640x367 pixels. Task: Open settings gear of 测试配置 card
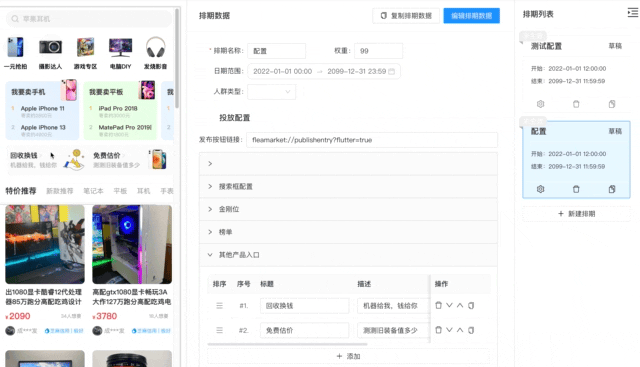coord(540,104)
